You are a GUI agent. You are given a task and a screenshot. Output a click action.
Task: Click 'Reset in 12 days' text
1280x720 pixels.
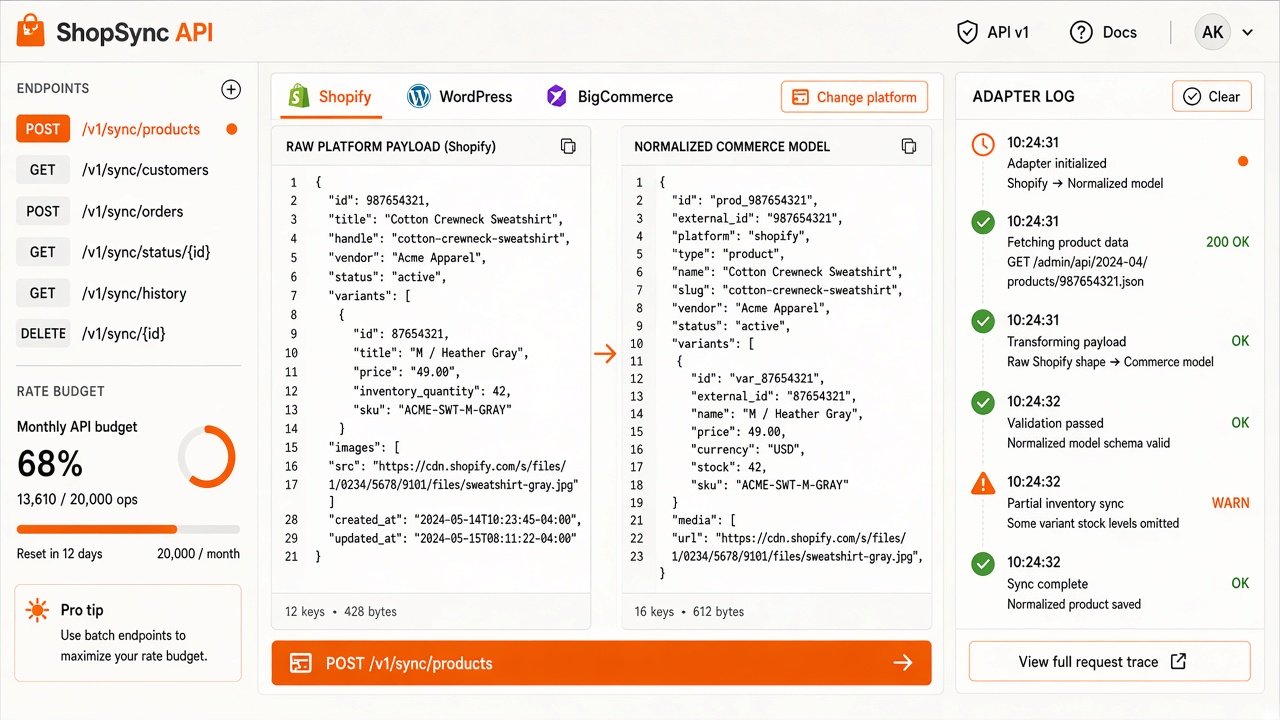click(x=60, y=554)
